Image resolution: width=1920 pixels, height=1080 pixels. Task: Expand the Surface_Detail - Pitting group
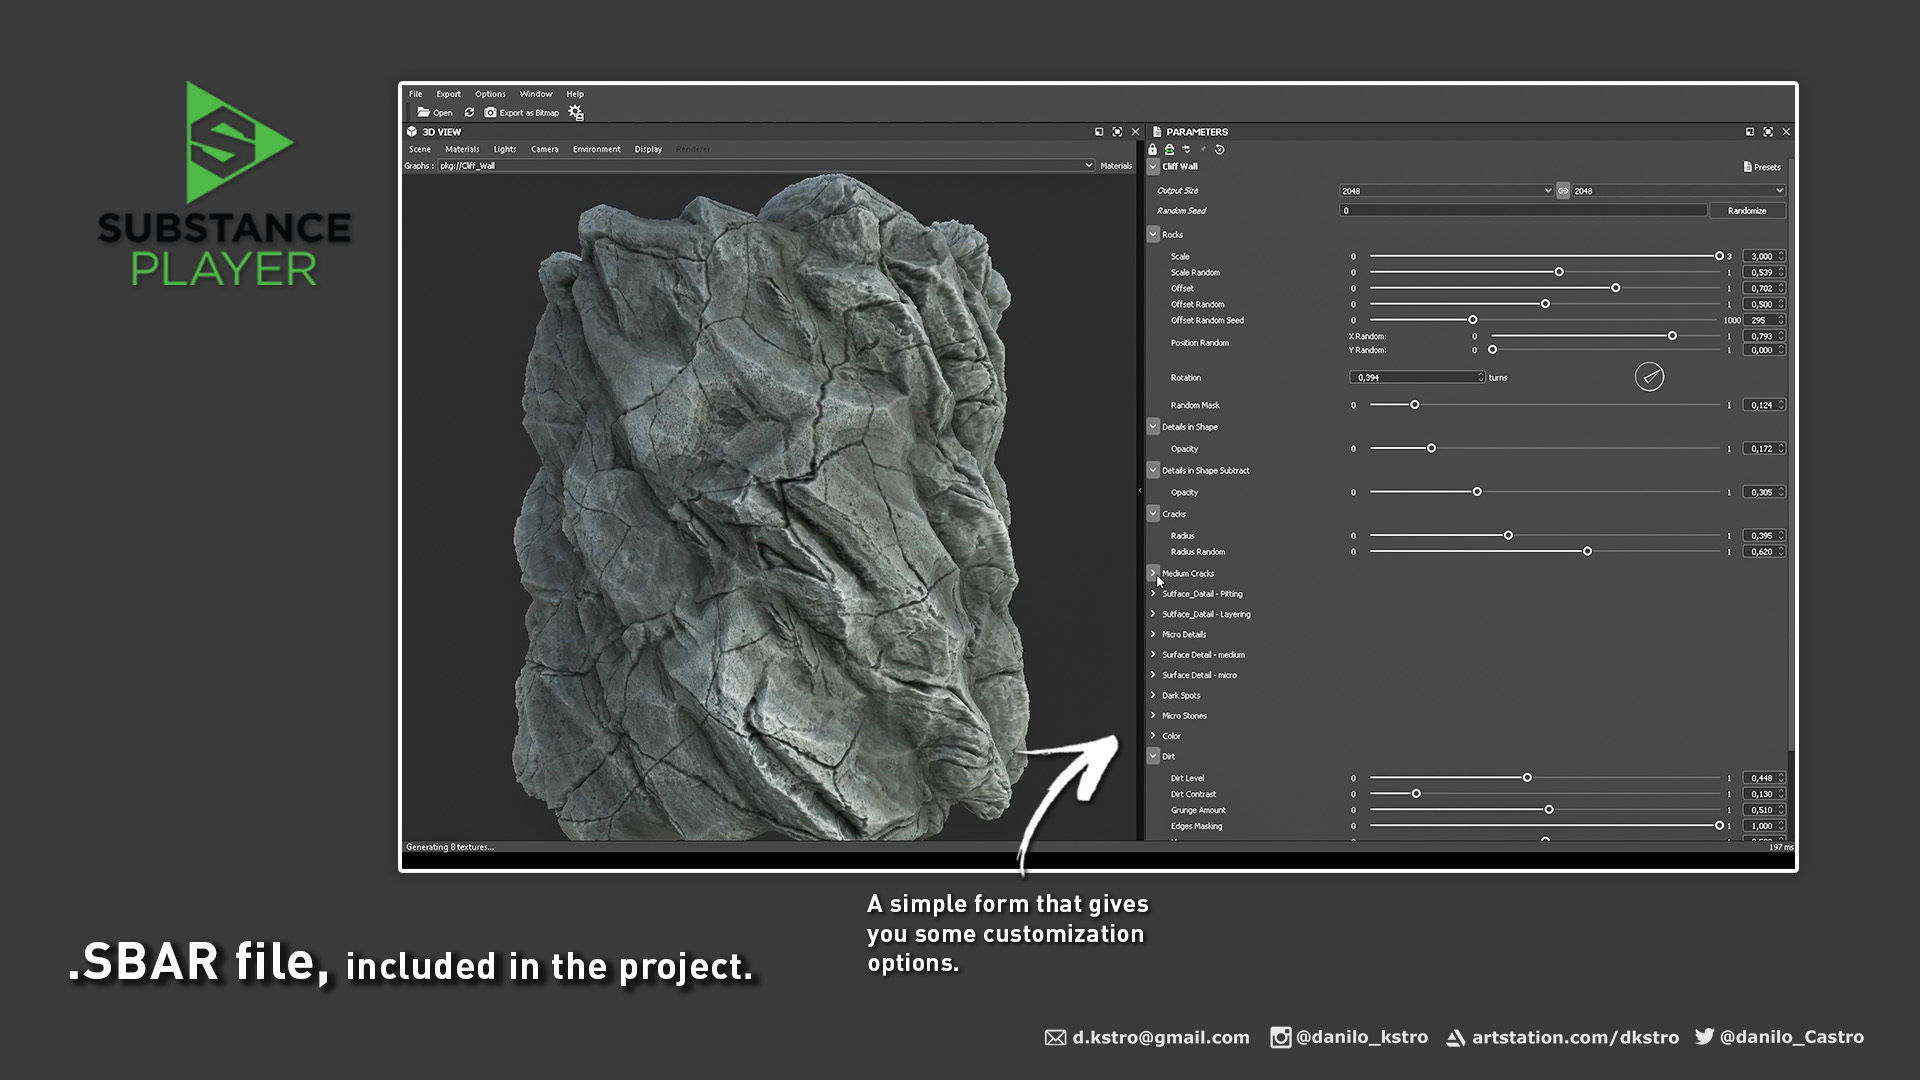[1153, 594]
